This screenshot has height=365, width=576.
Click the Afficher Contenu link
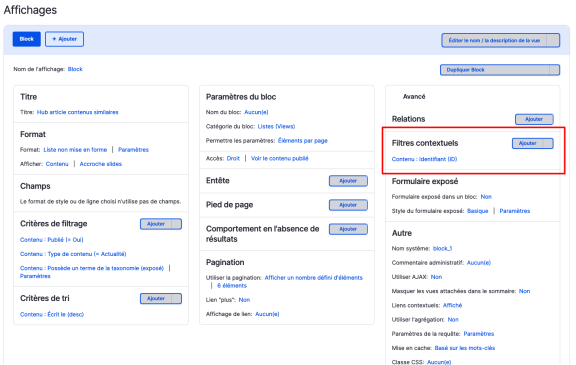coord(57,164)
